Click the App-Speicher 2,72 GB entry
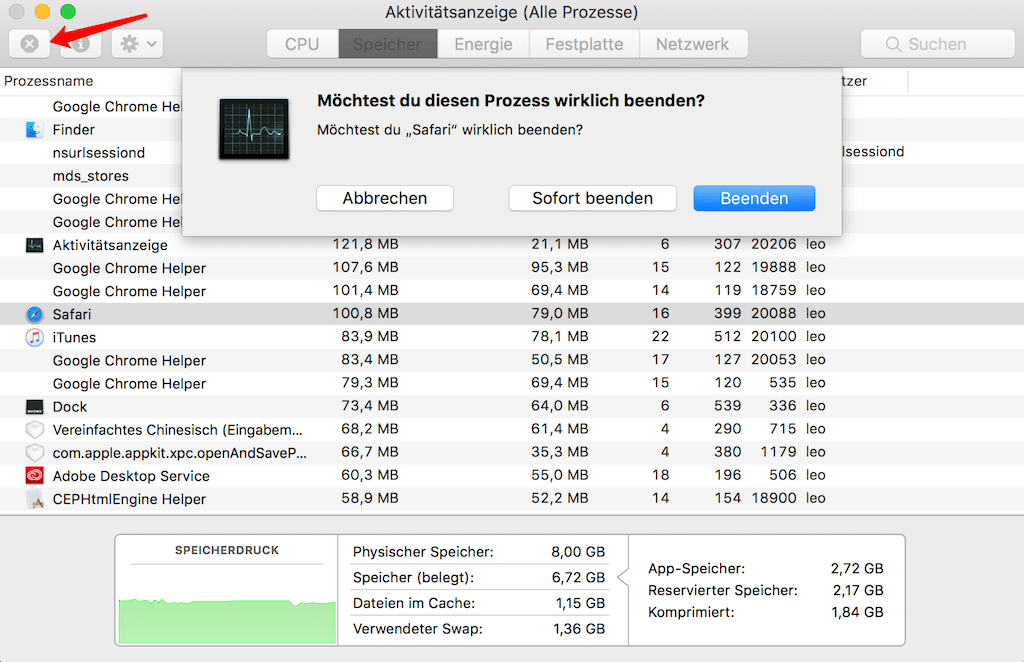 [x=765, y=569]
